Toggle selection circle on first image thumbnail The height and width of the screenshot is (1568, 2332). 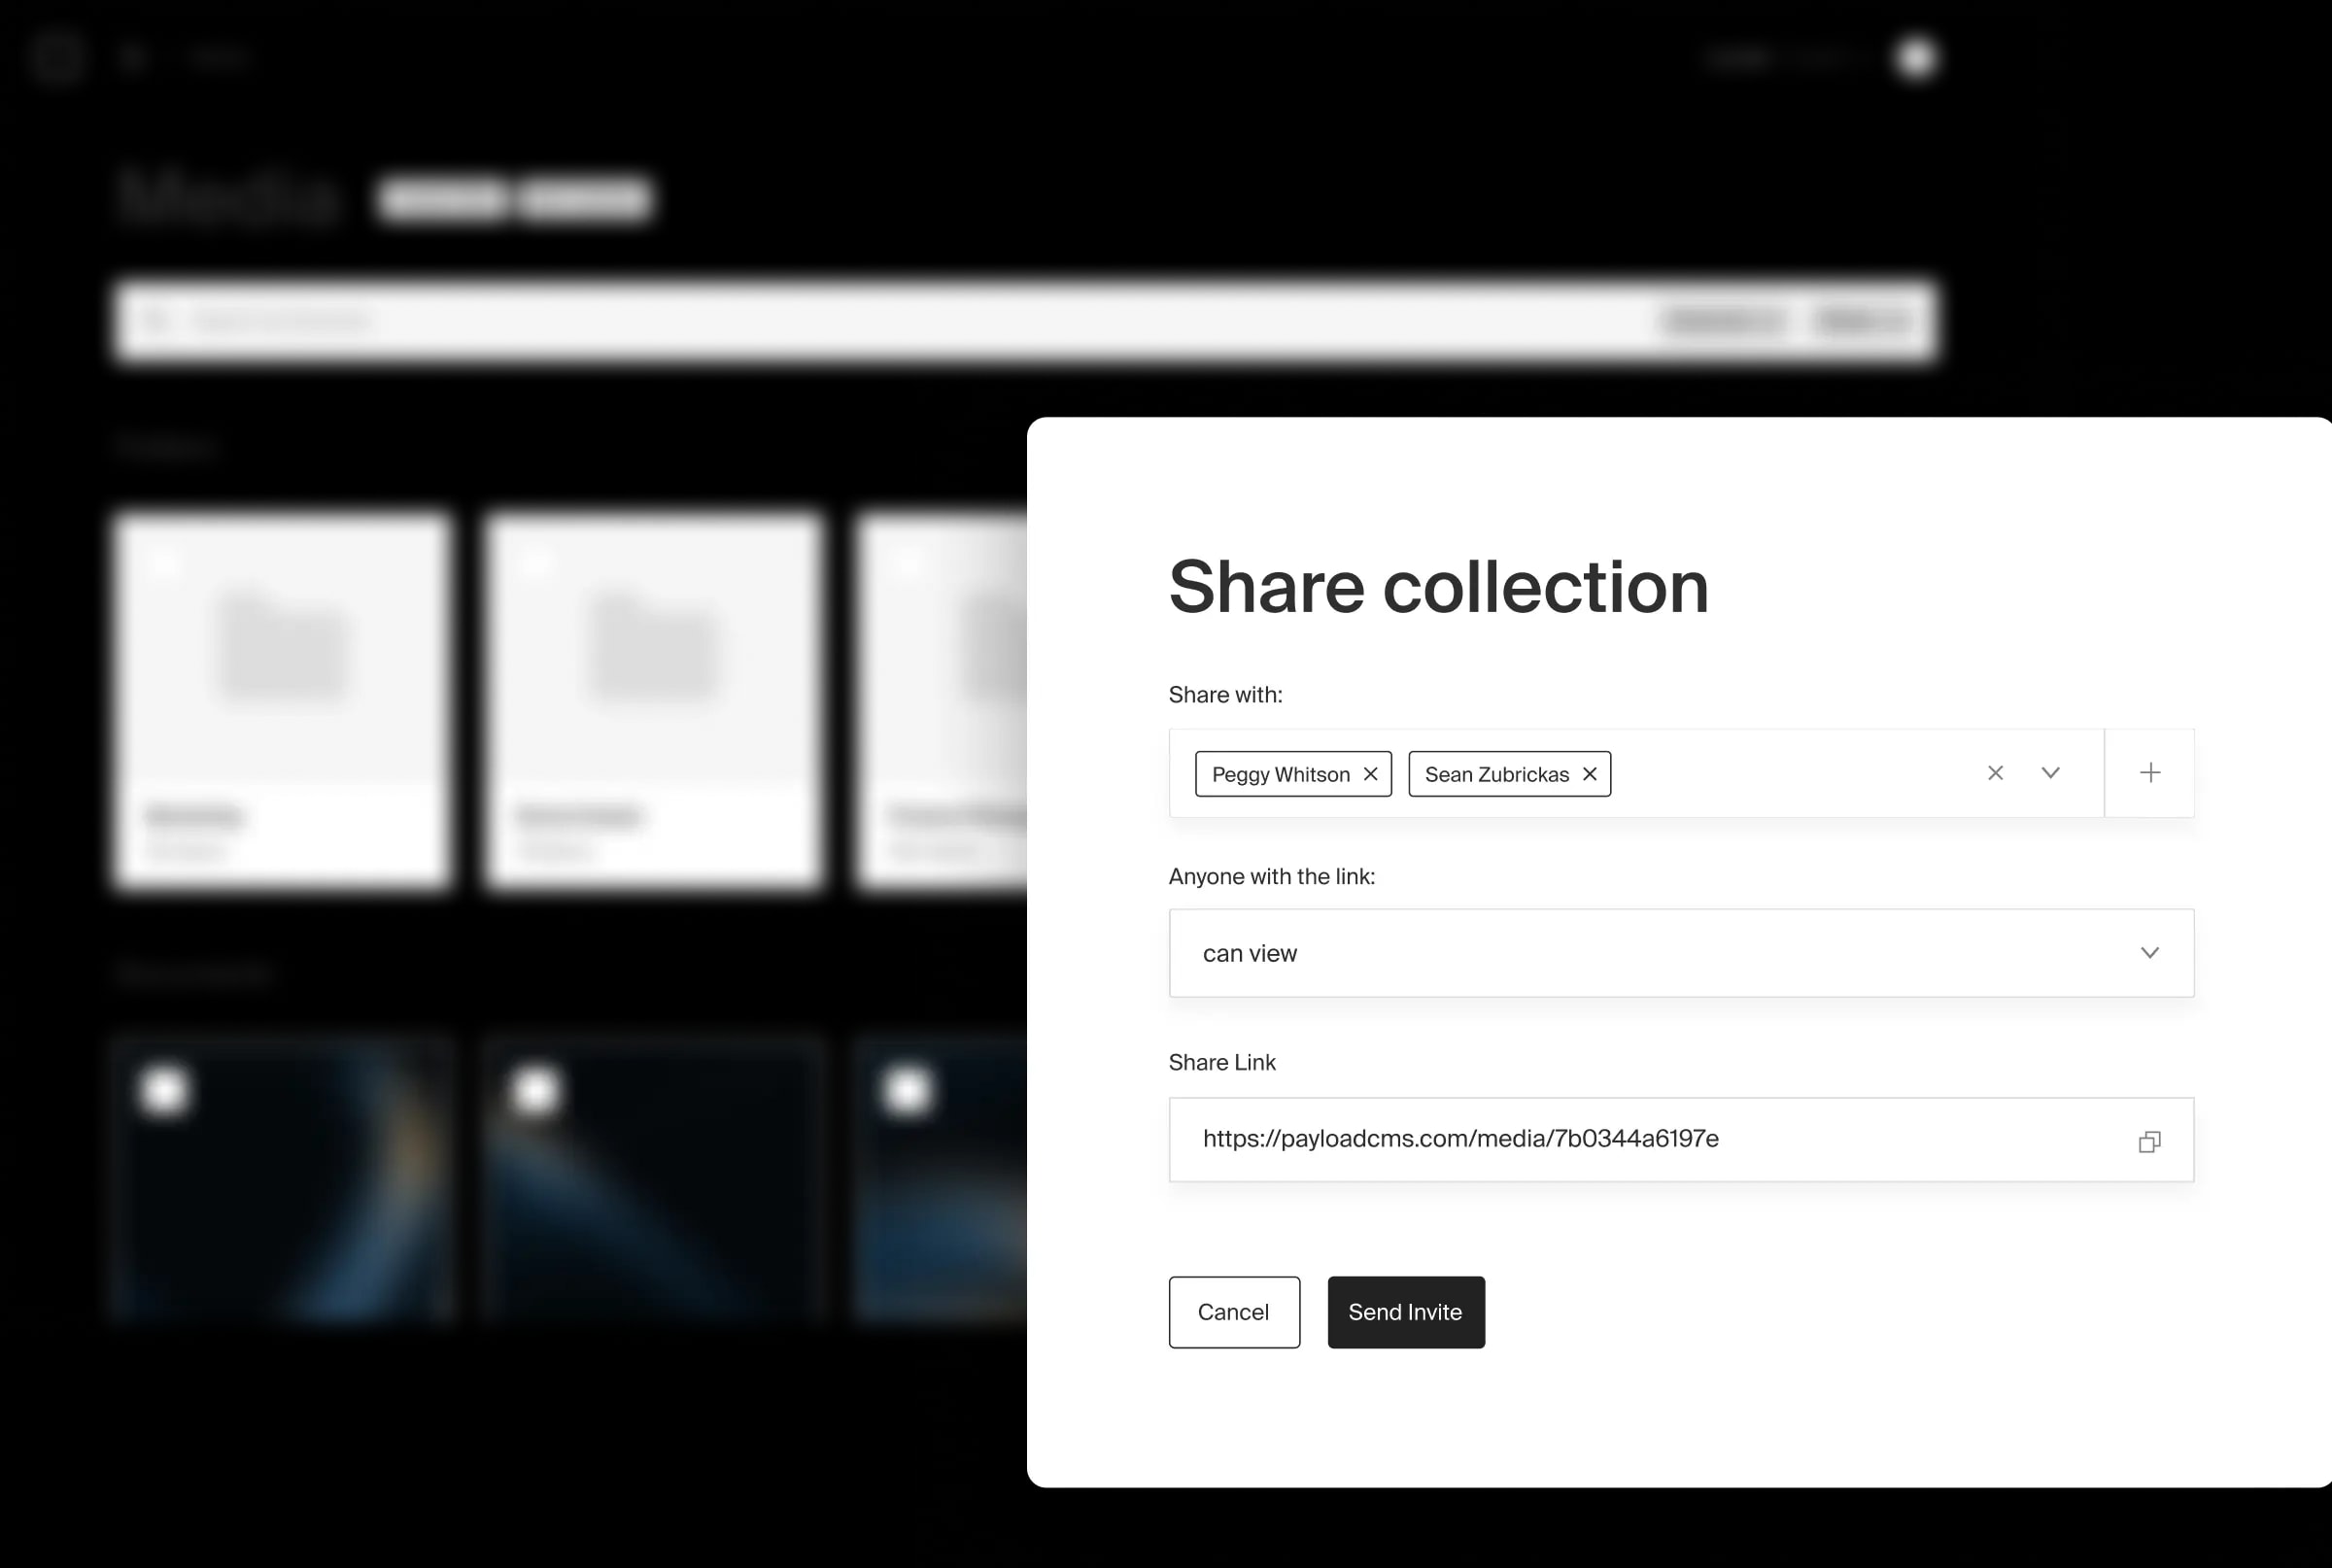pyautogui.click(x=166, y=1092)
